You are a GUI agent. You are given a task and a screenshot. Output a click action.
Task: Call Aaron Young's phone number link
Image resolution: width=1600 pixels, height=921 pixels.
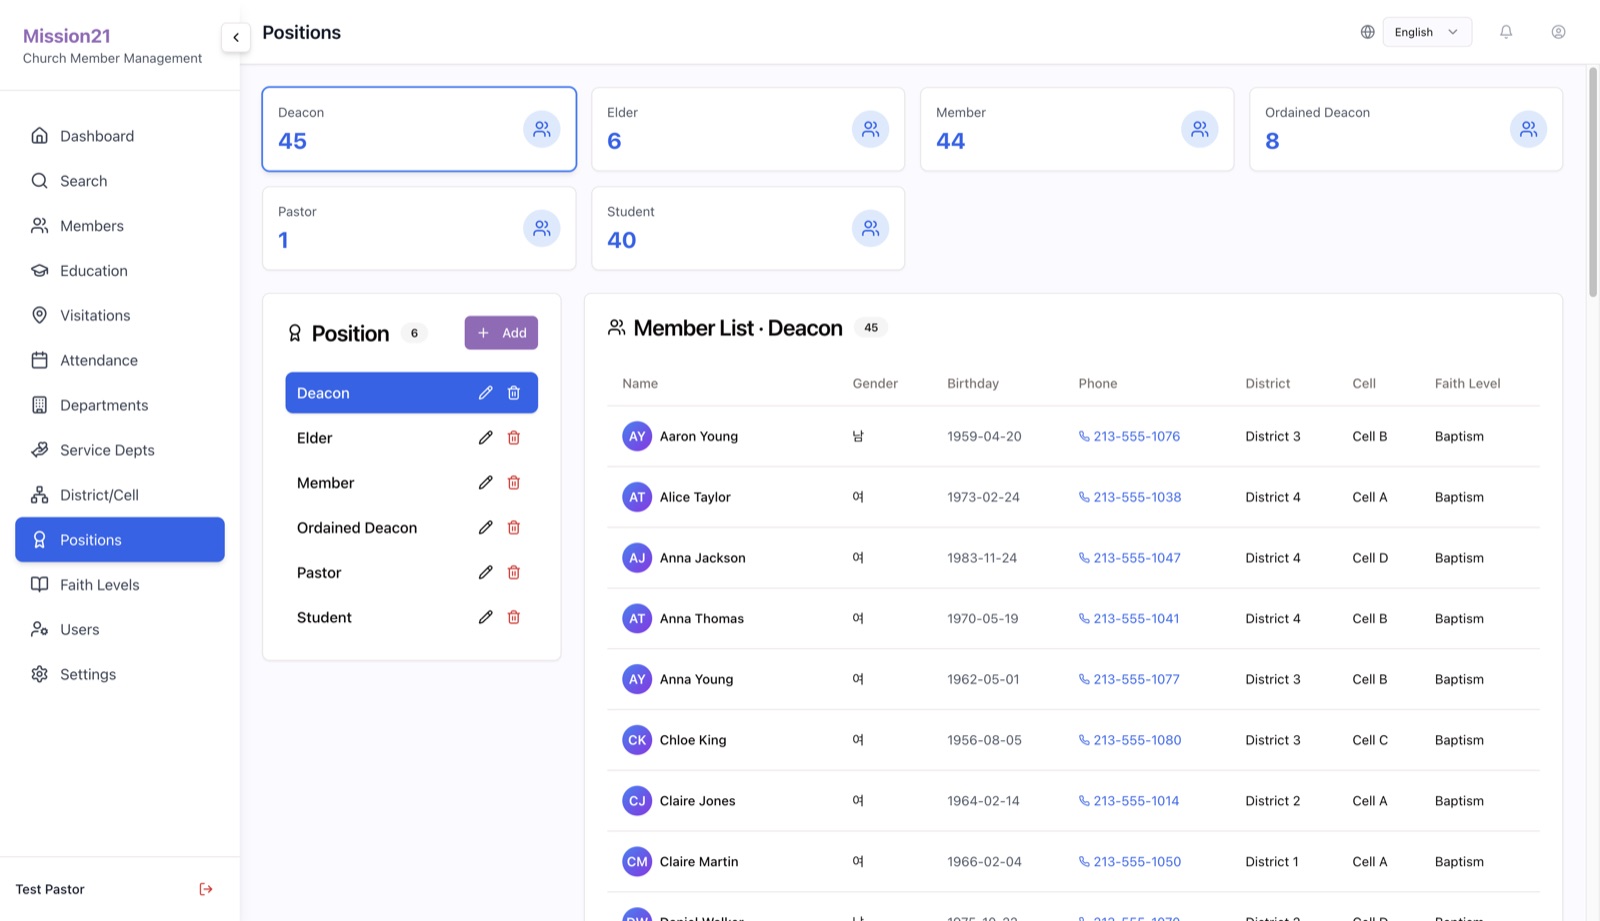[1129, 436]
